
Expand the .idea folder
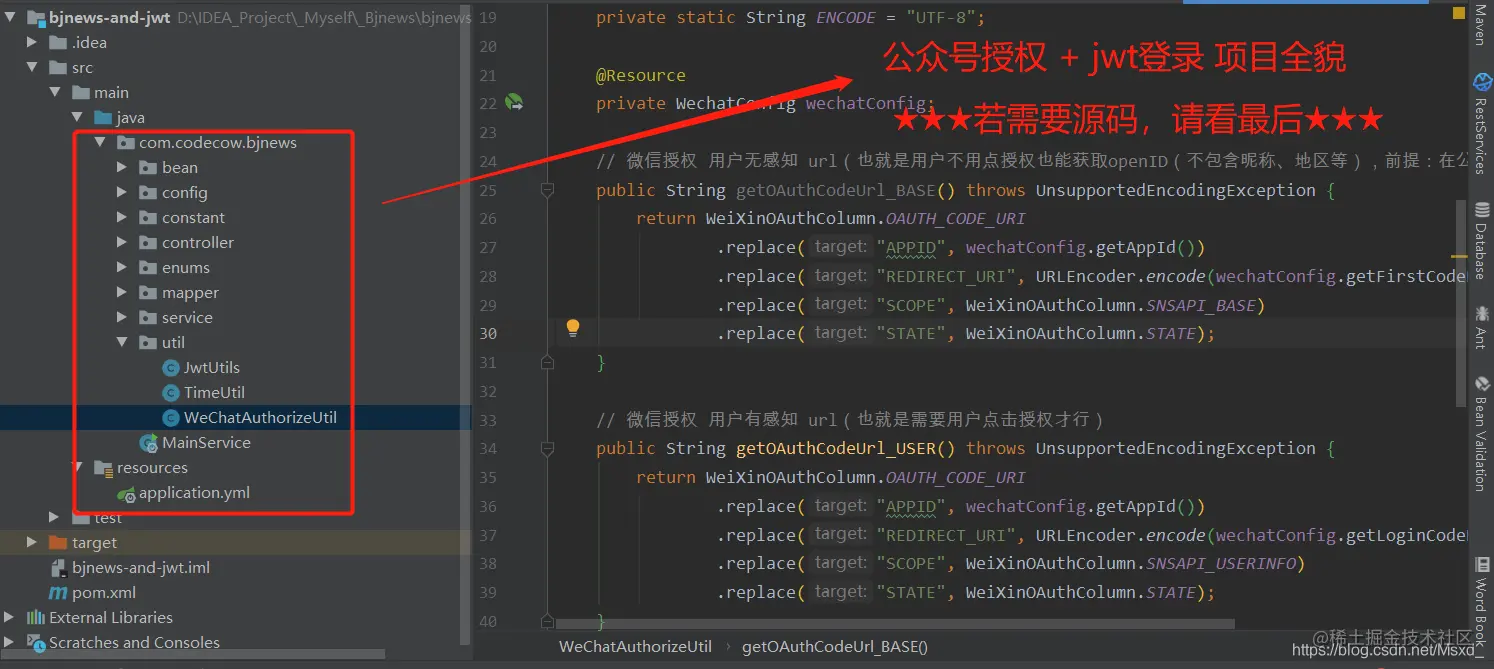click(32, 43)
